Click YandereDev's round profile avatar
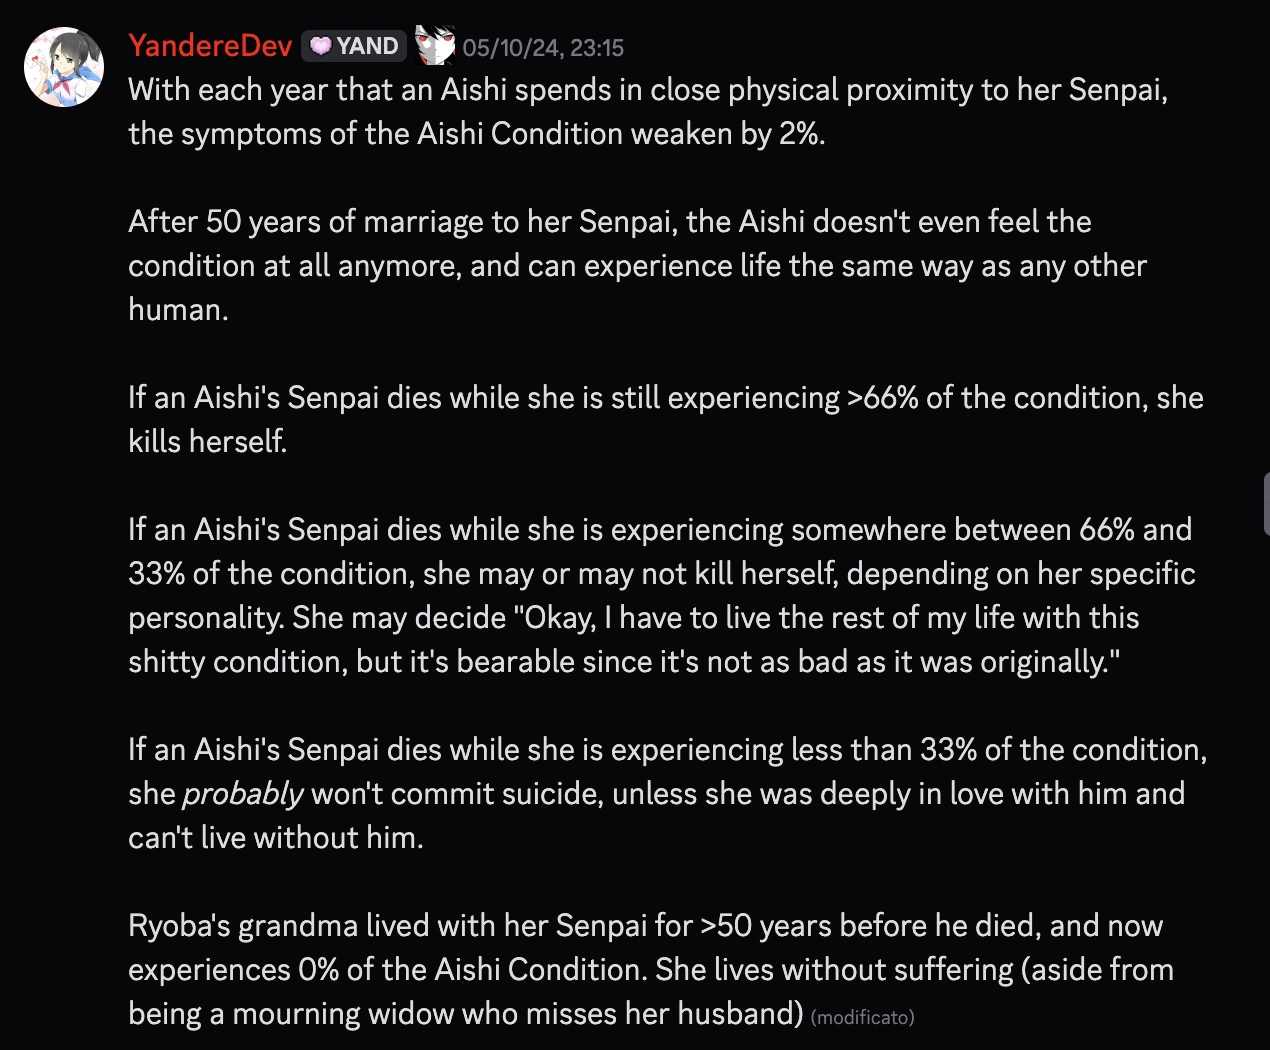 [64, 67]
